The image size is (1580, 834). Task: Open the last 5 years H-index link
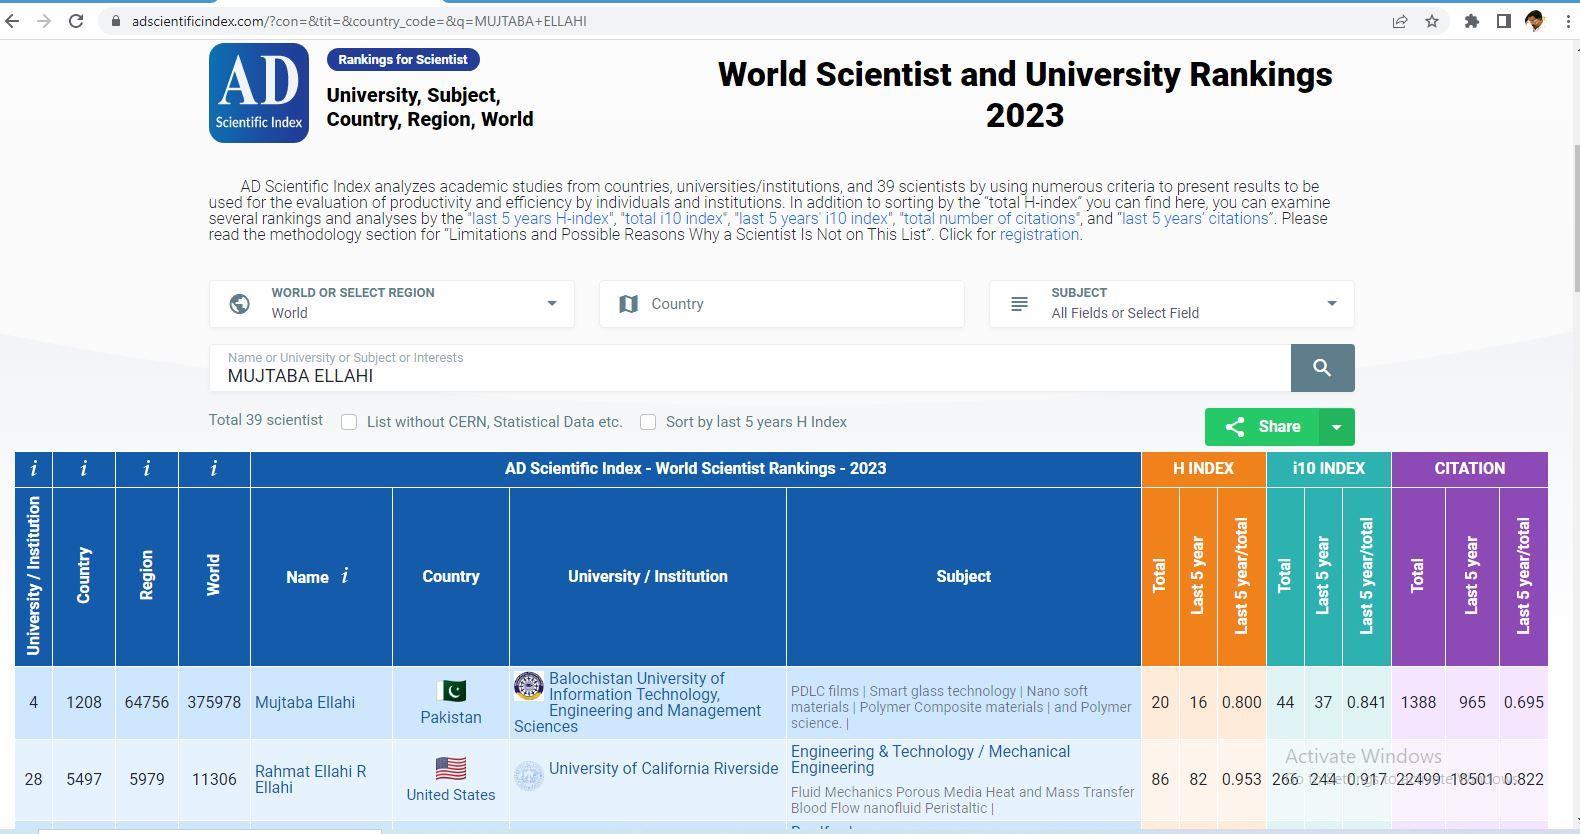pos(541,218)
